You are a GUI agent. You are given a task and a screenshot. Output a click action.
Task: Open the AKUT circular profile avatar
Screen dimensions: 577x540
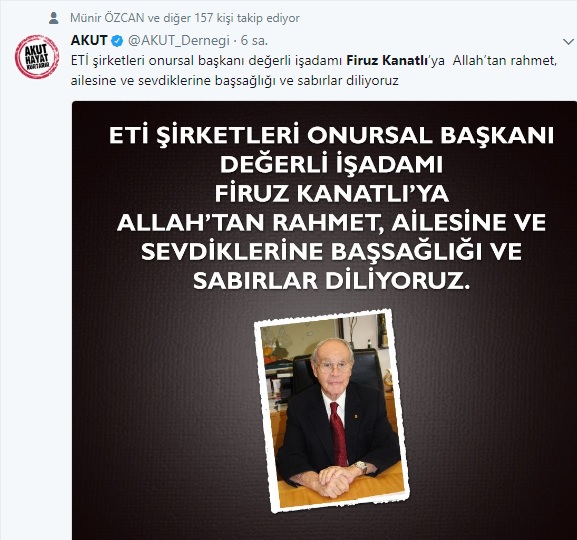pyautogui.click(x=37, y=57)
